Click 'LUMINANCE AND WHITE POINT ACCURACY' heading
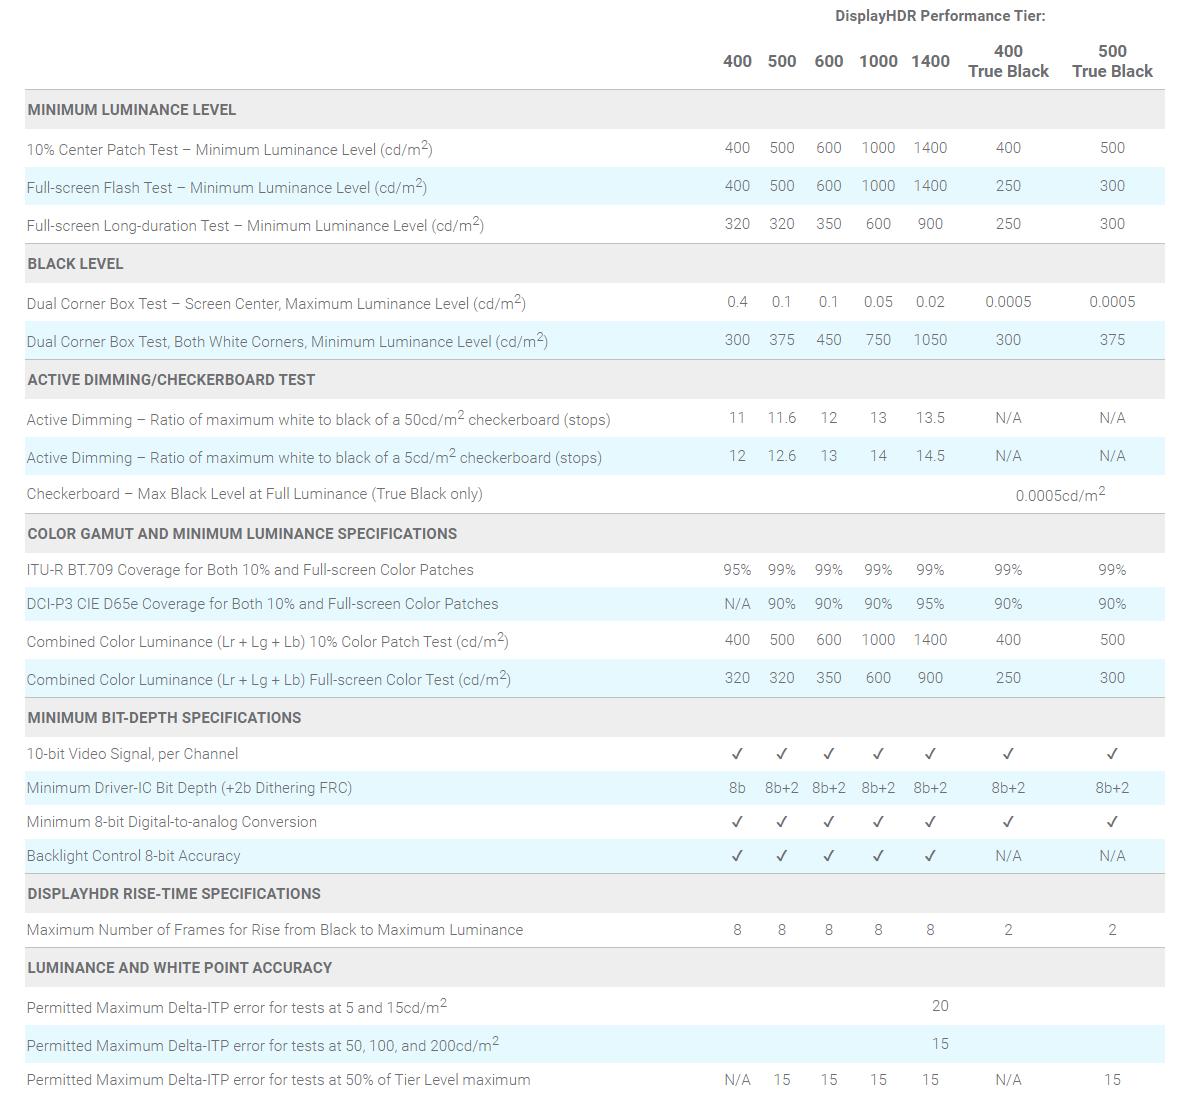This screenshot has height=1109, width=1194. (180, 967)
